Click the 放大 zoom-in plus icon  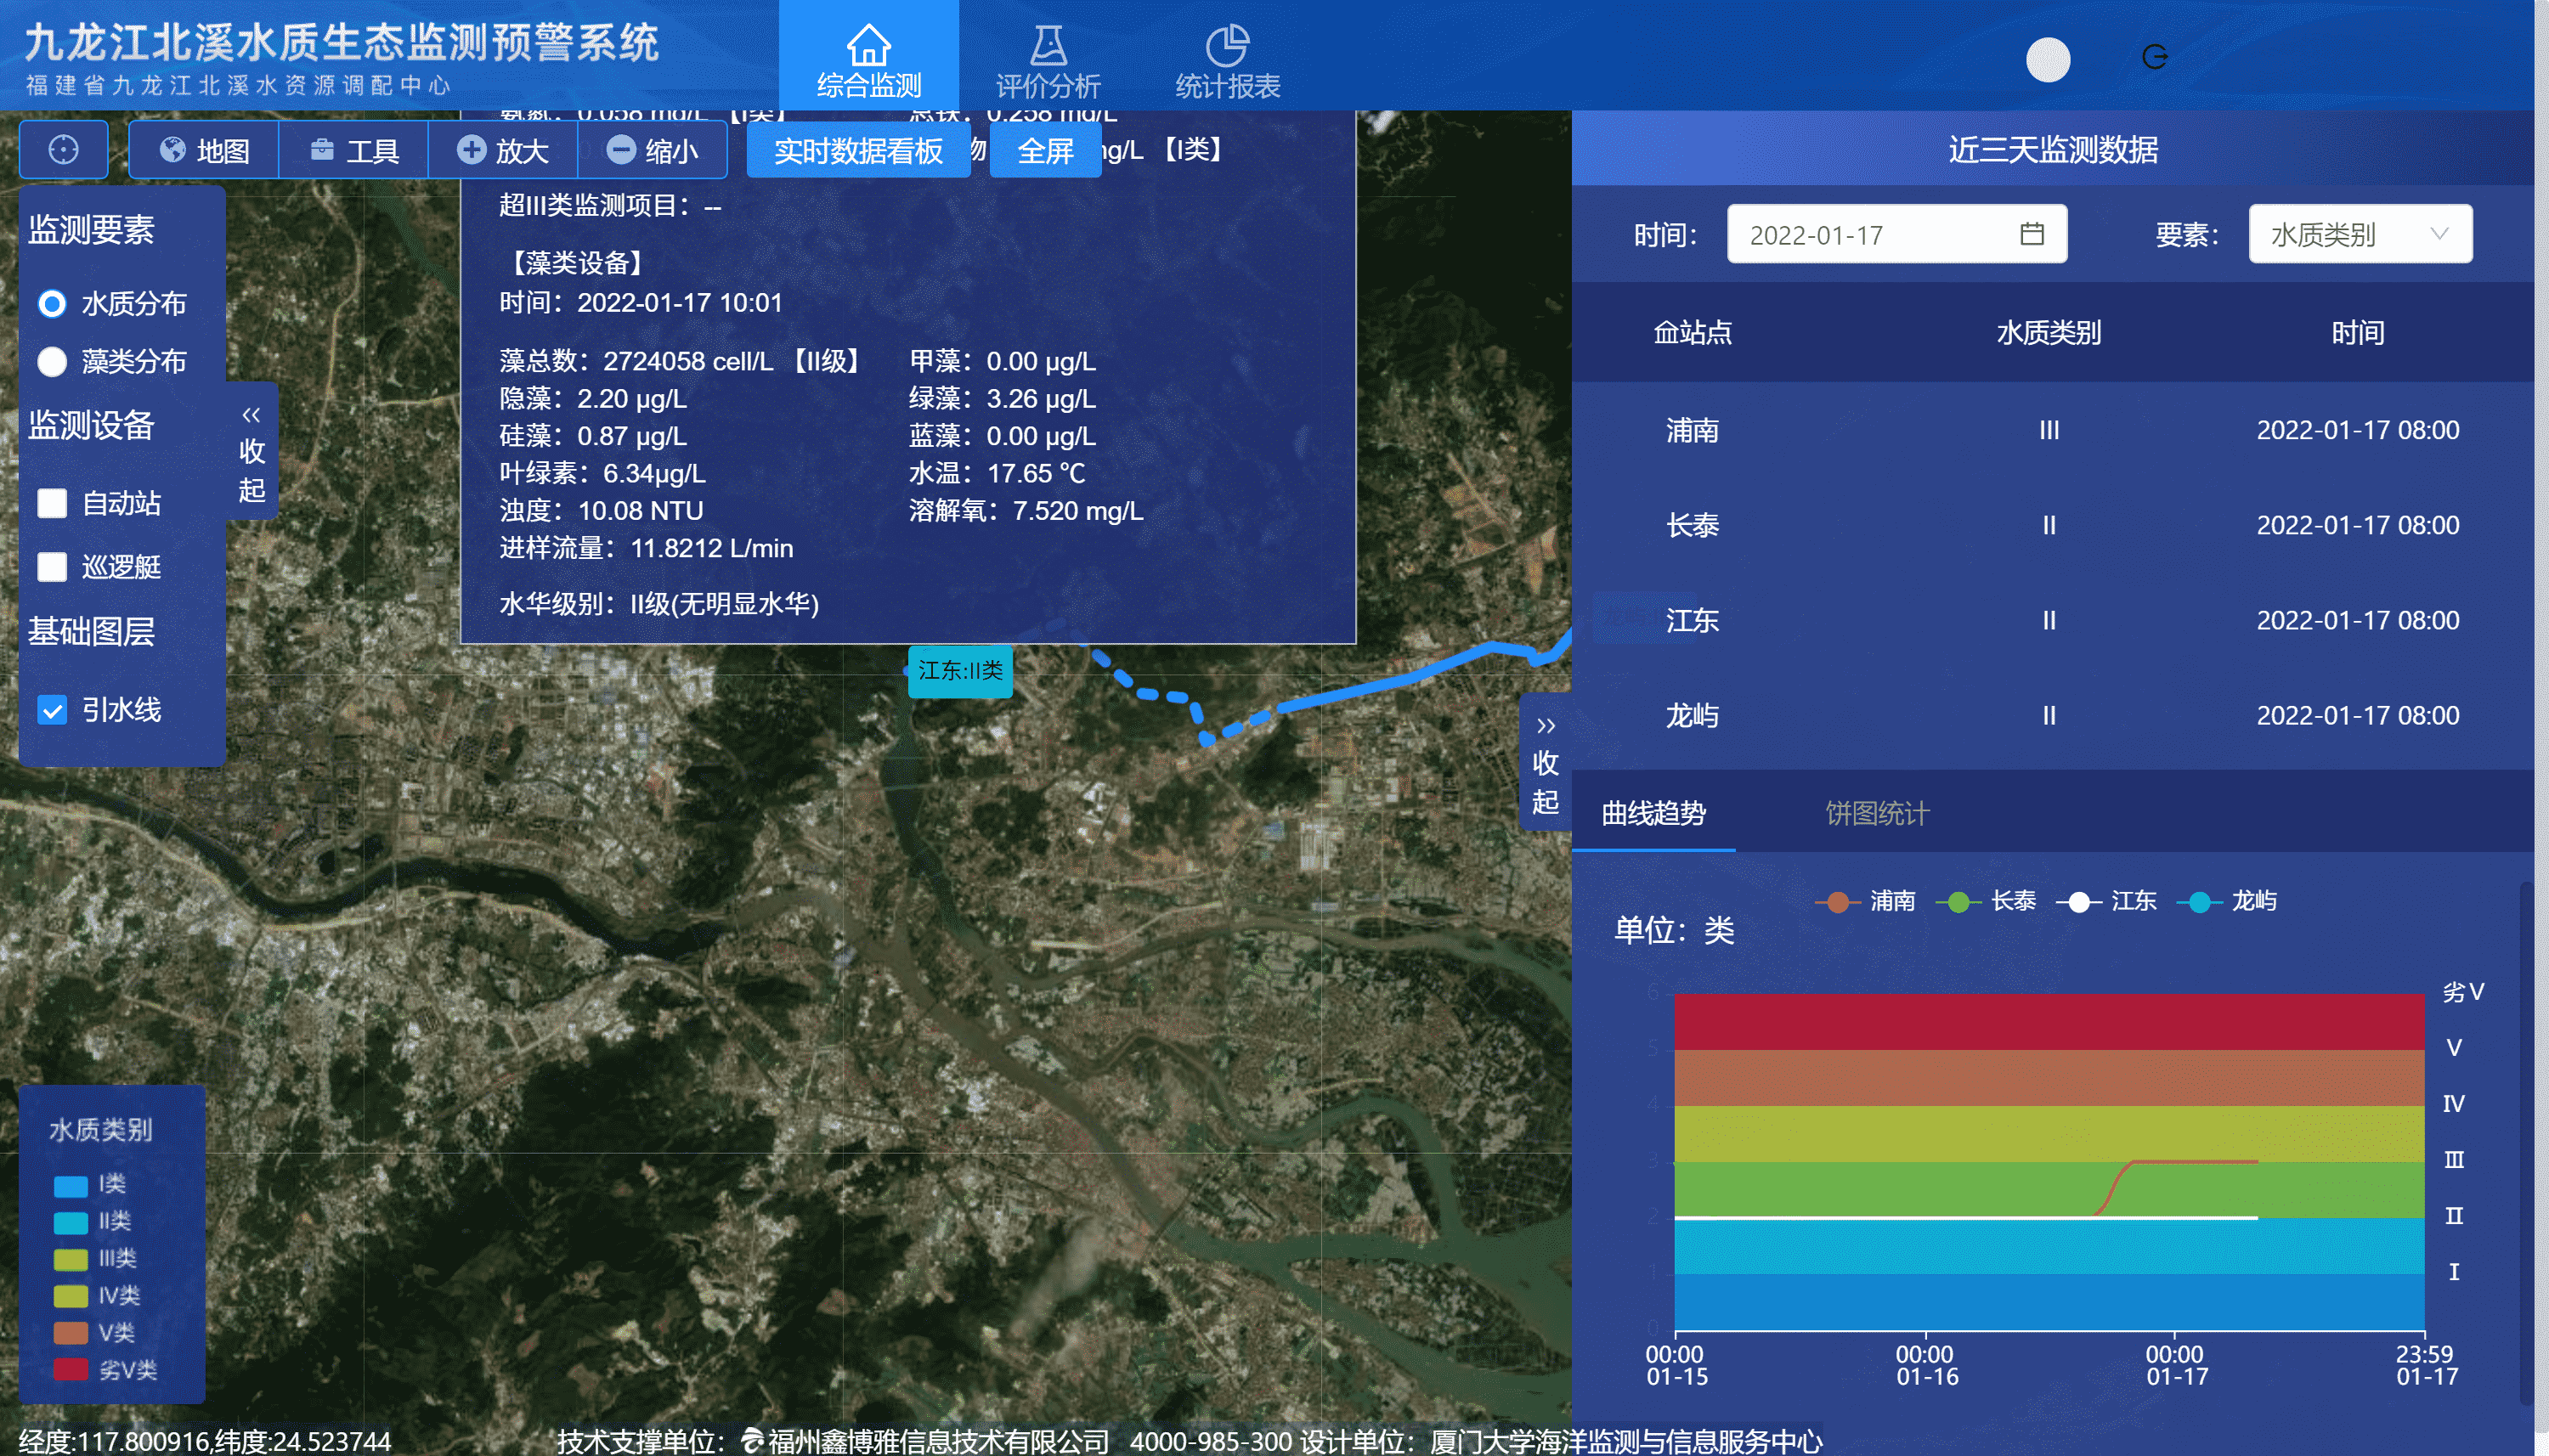(471, 150)
